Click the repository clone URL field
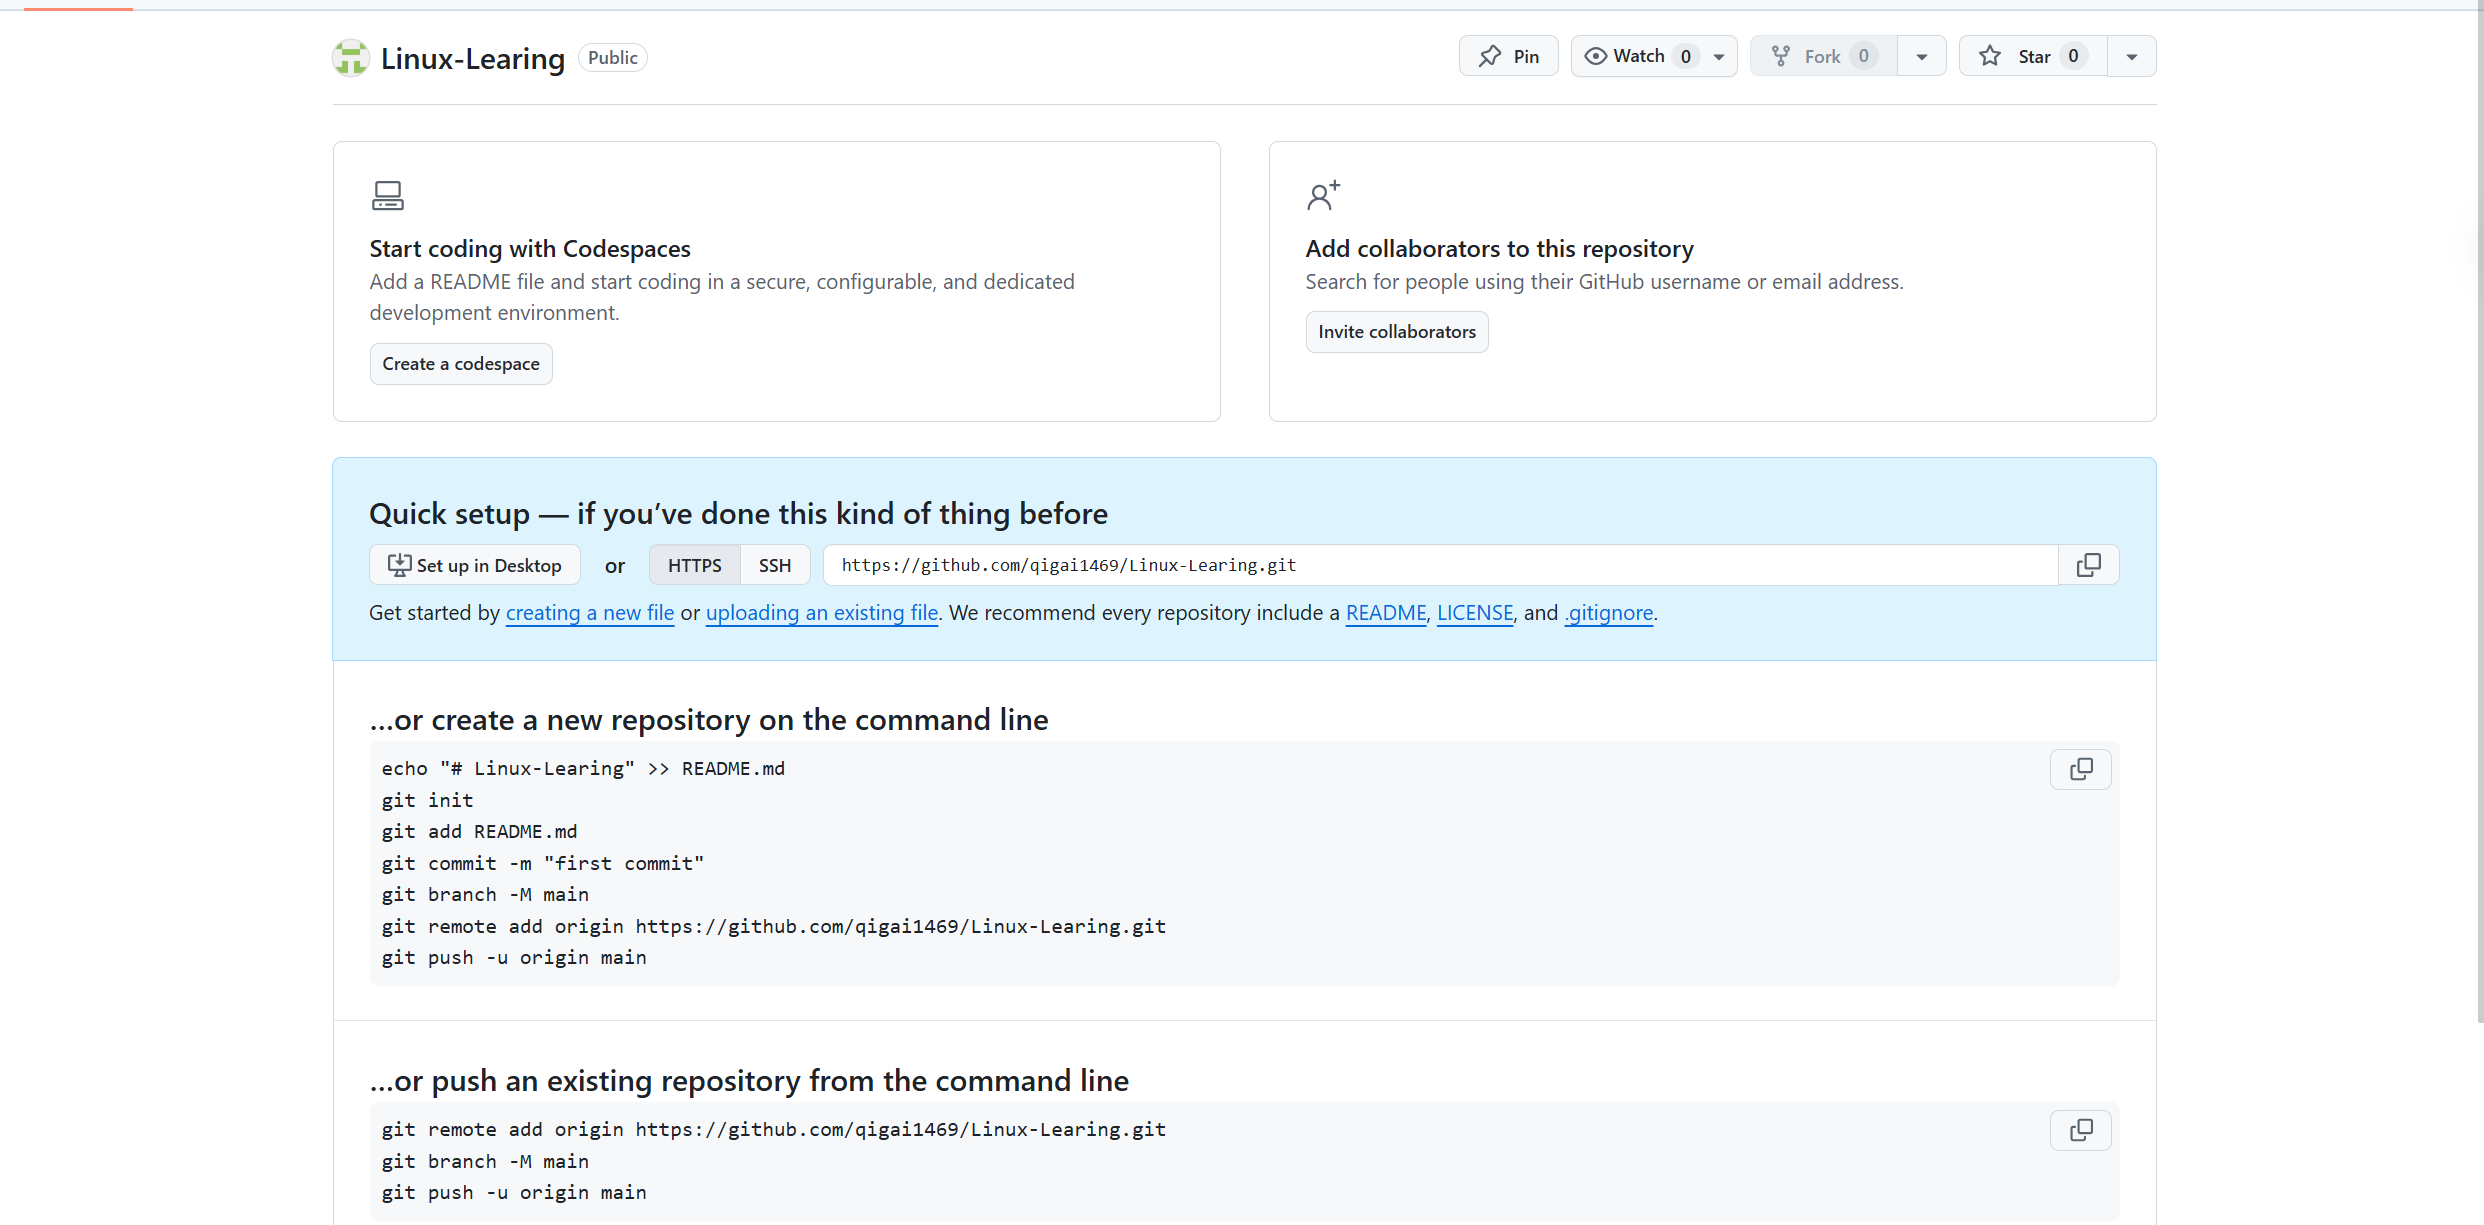 tap(1440, 565)
